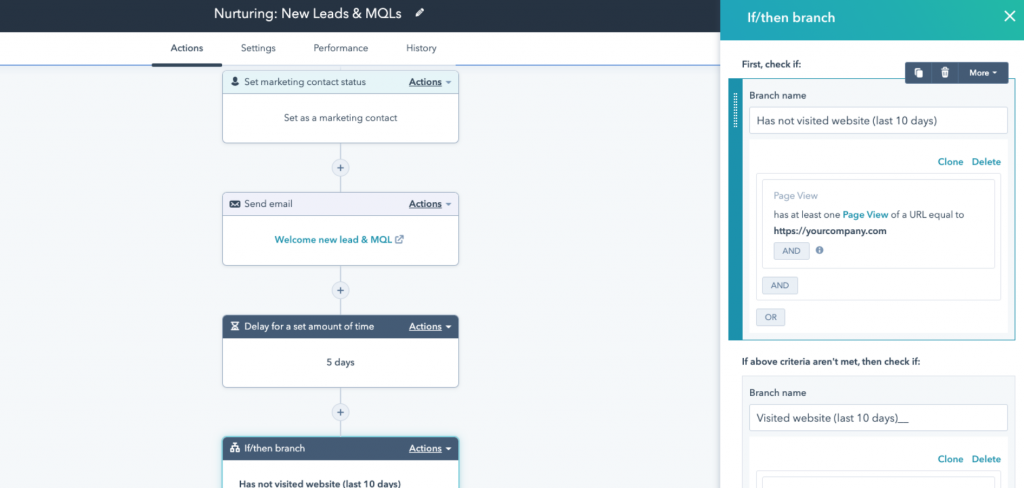Click the external link icon on Welcome email

tap(400, 240)
